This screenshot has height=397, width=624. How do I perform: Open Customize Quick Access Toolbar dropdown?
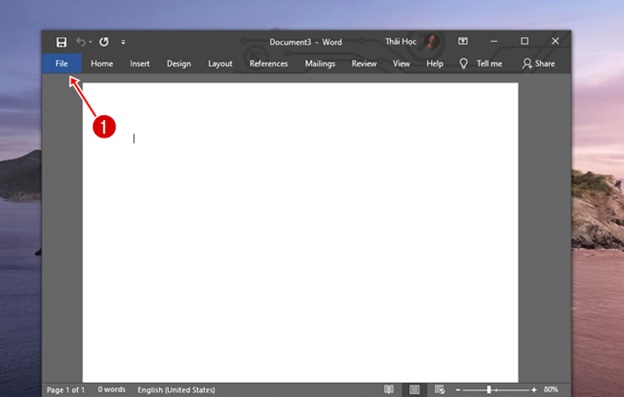(x=123, y=42)
